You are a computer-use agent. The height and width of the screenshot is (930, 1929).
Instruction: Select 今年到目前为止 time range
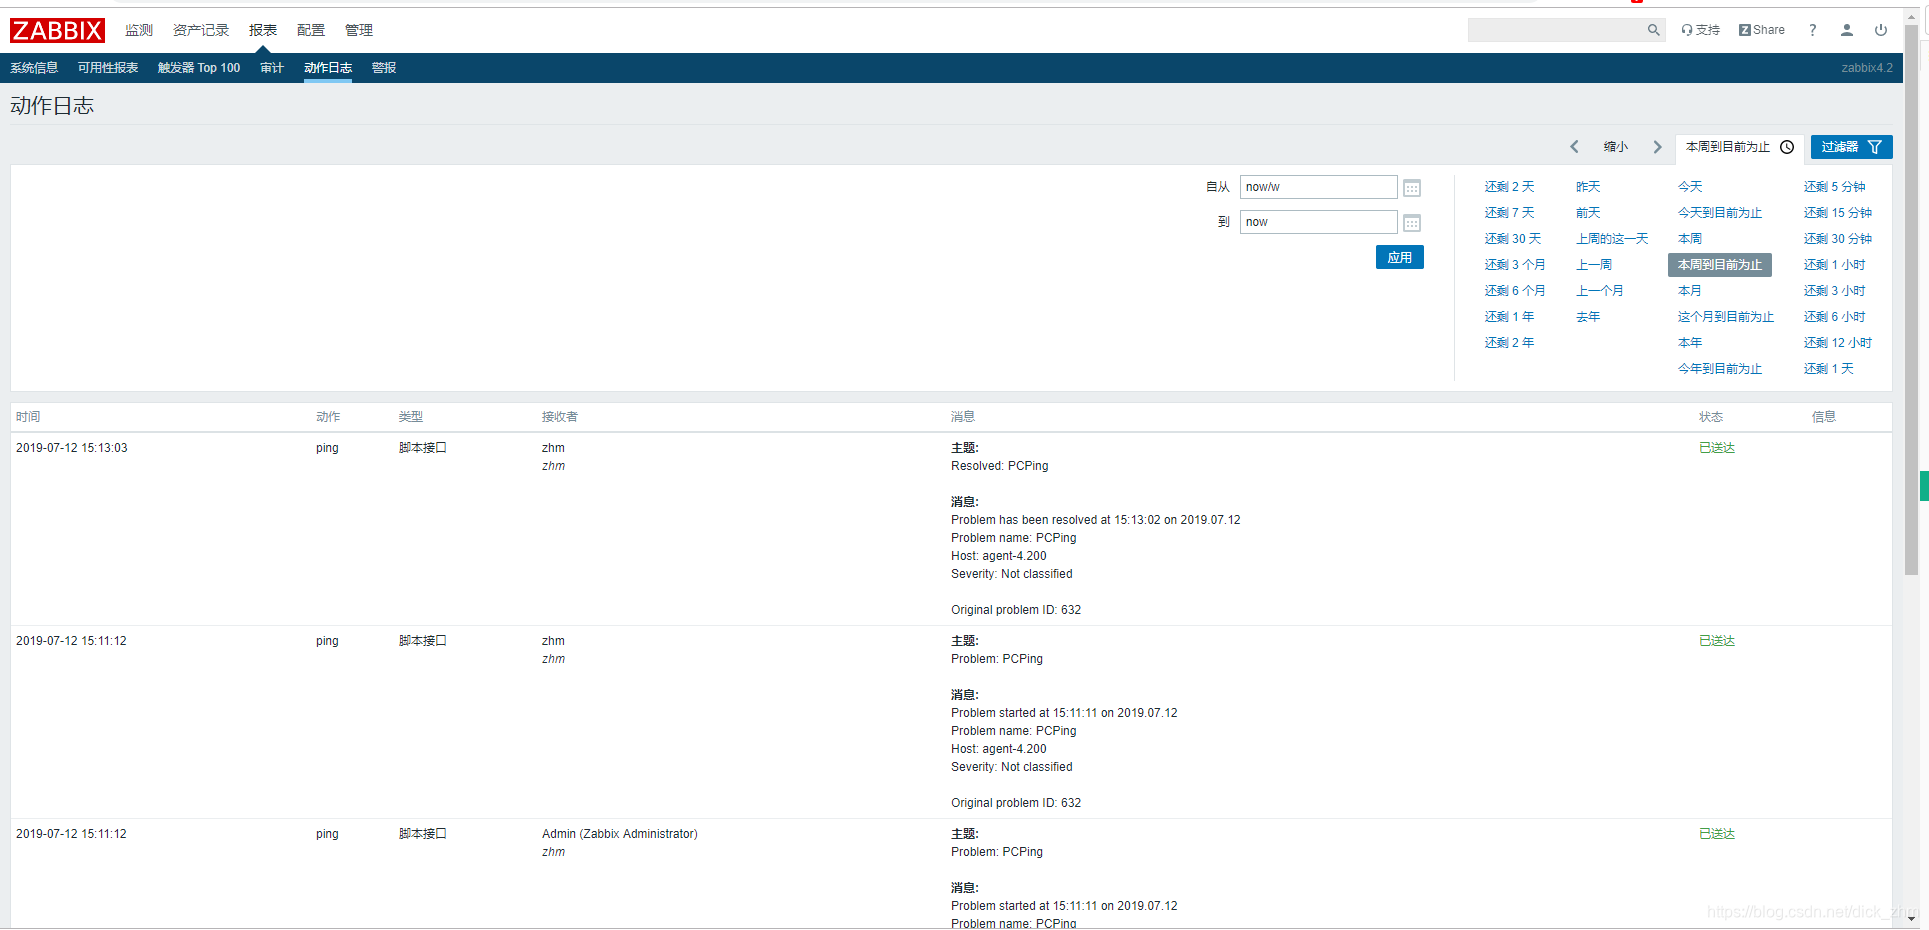click(1720, 369)
